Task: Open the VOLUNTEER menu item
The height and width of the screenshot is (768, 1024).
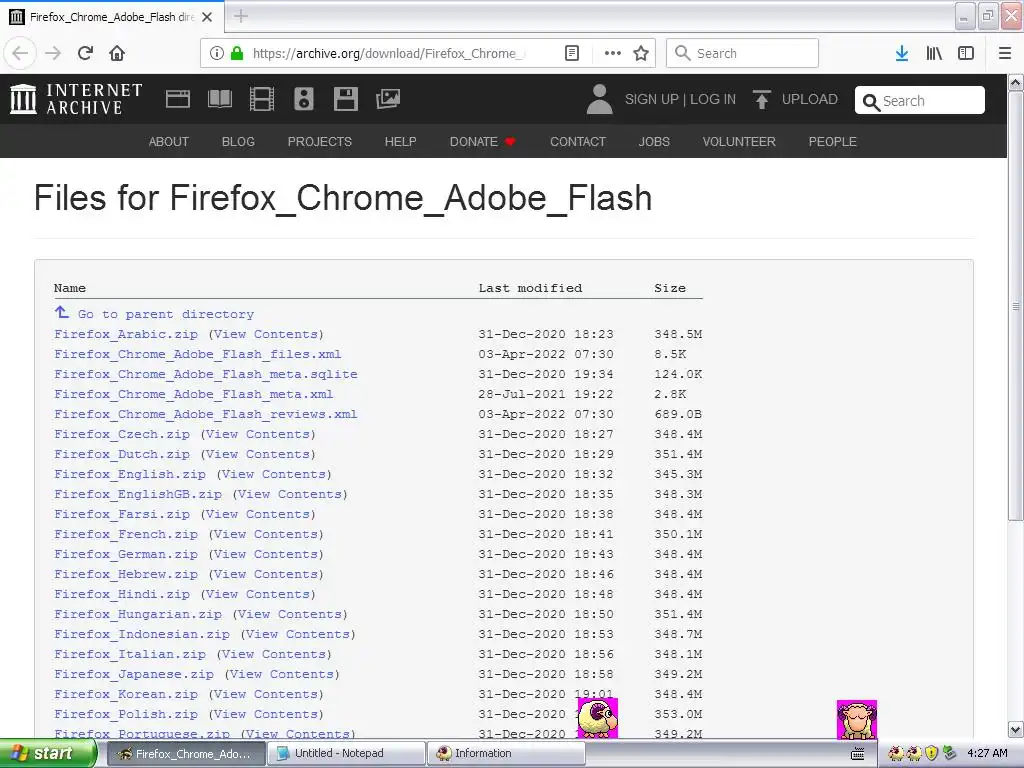Action: coord(739,142)
